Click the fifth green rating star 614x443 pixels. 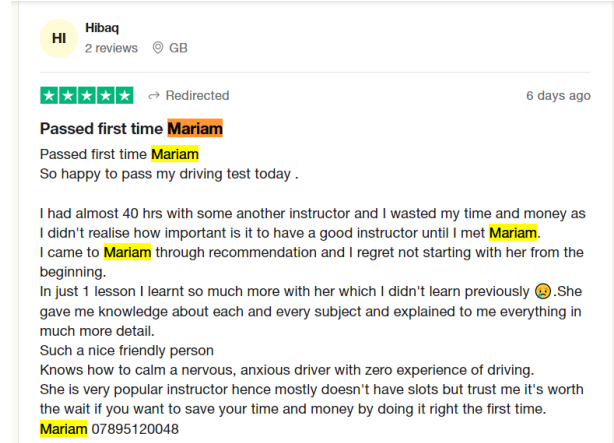pos(125,96)
